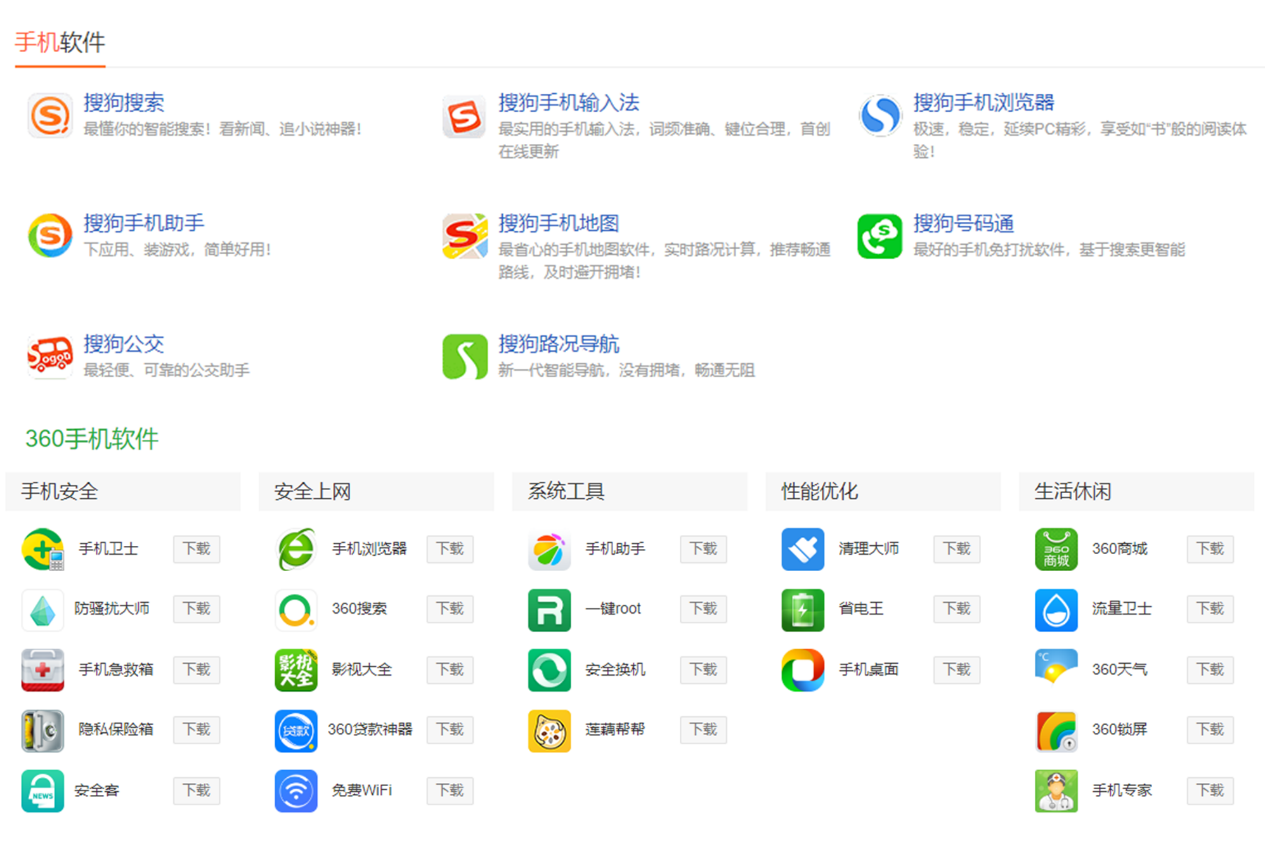This screenshot has height=852, width=1265.
Task: Click 下载 next to 手机专家
Action: coord(1211,791)
